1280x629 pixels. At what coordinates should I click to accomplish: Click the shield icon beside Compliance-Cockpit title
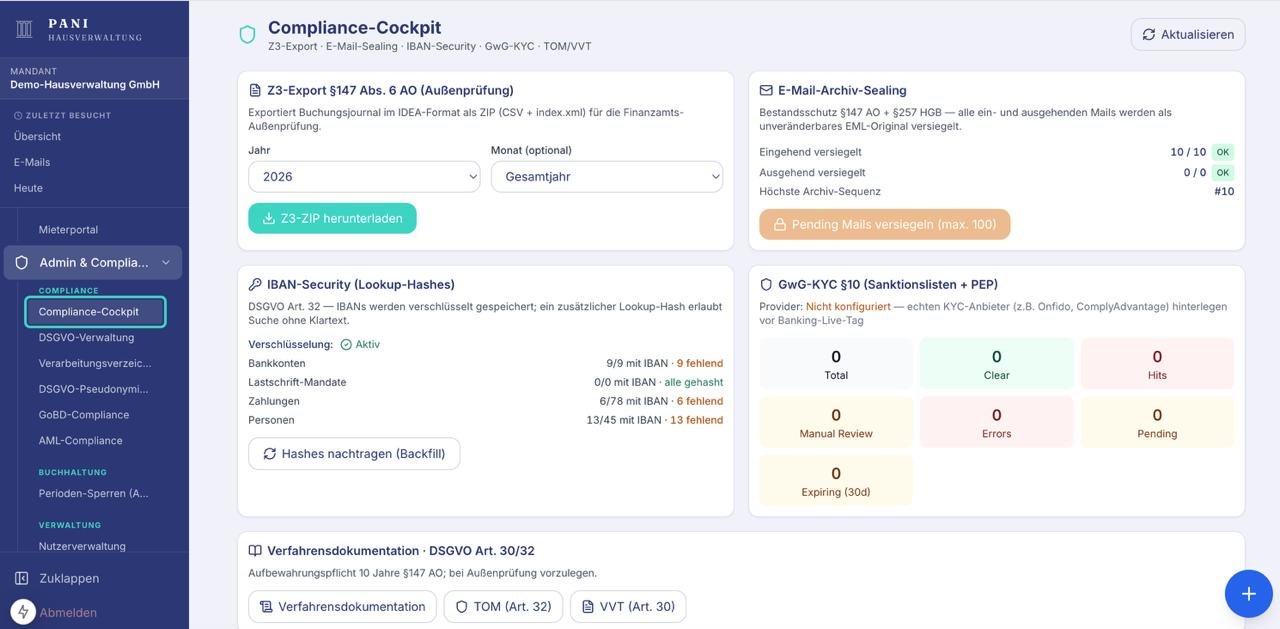(247, 35)
